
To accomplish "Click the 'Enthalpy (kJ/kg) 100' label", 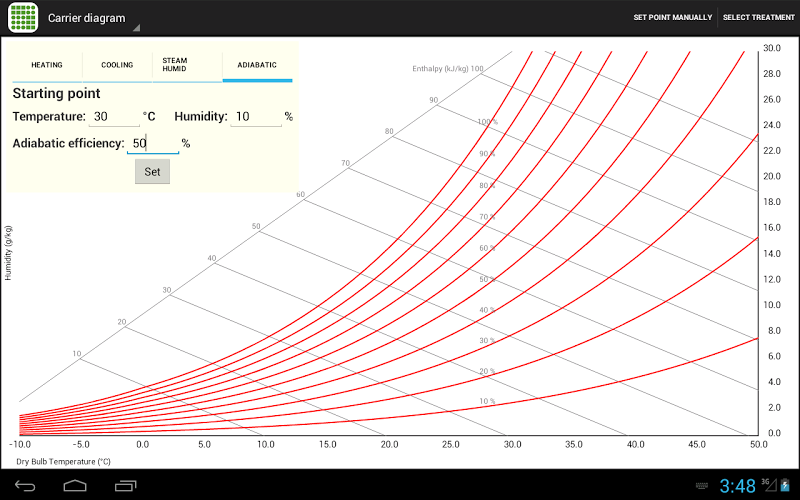I will [x=447, y=69].
